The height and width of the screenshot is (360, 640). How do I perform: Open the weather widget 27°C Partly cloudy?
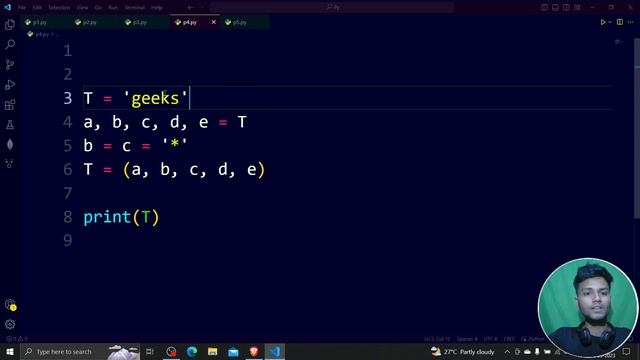463,351
